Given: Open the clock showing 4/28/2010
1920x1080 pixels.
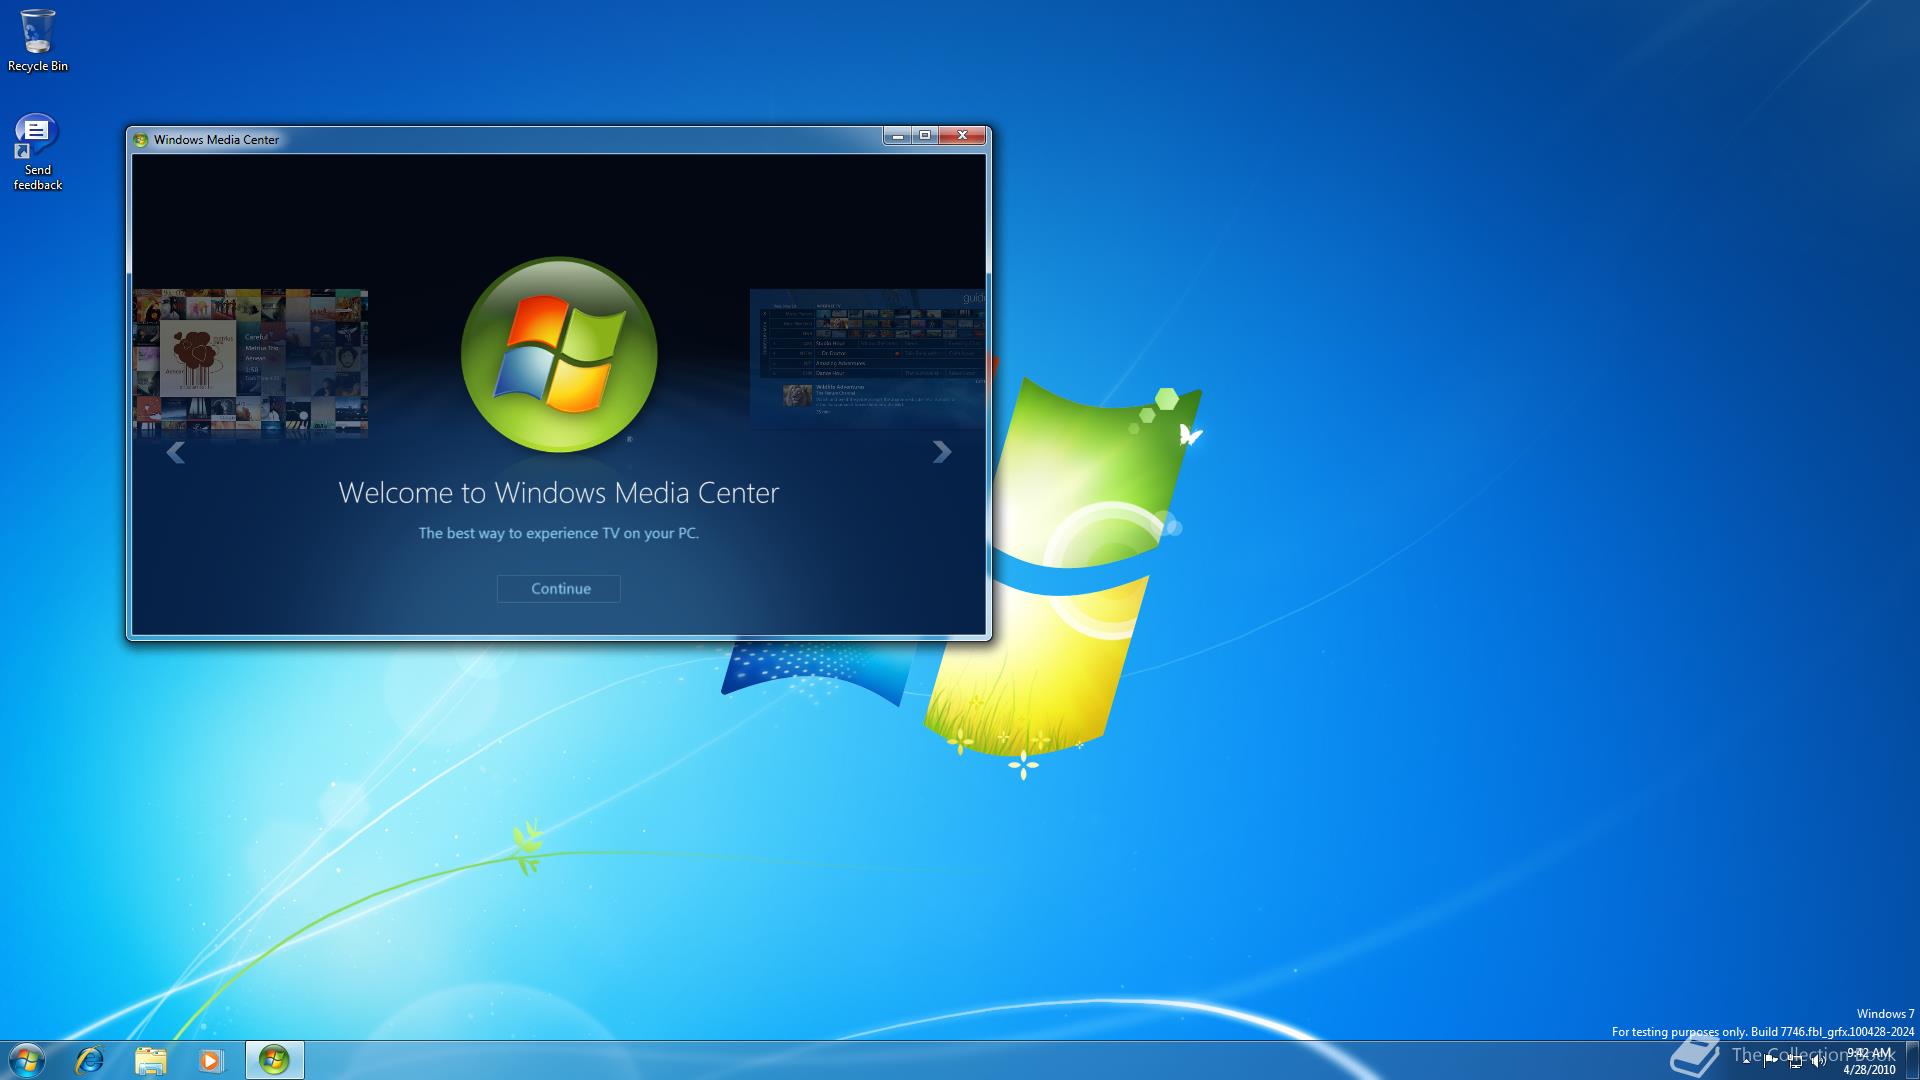Looking at the screenshot, I should point(1869,1061).
